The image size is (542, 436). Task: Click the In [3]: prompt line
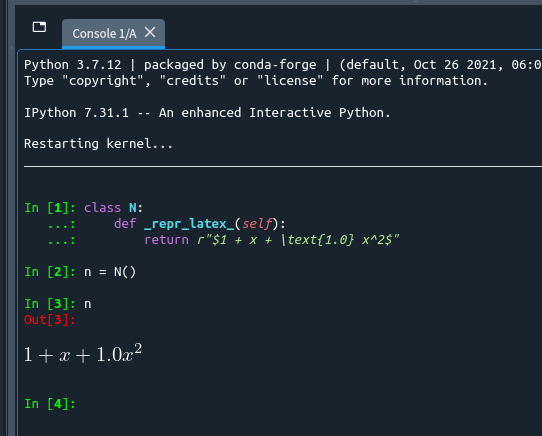(58, 304)
